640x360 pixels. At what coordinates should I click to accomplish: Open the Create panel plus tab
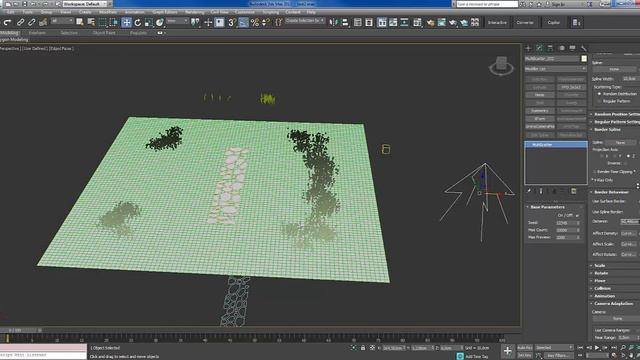click(x=528, y=48)
